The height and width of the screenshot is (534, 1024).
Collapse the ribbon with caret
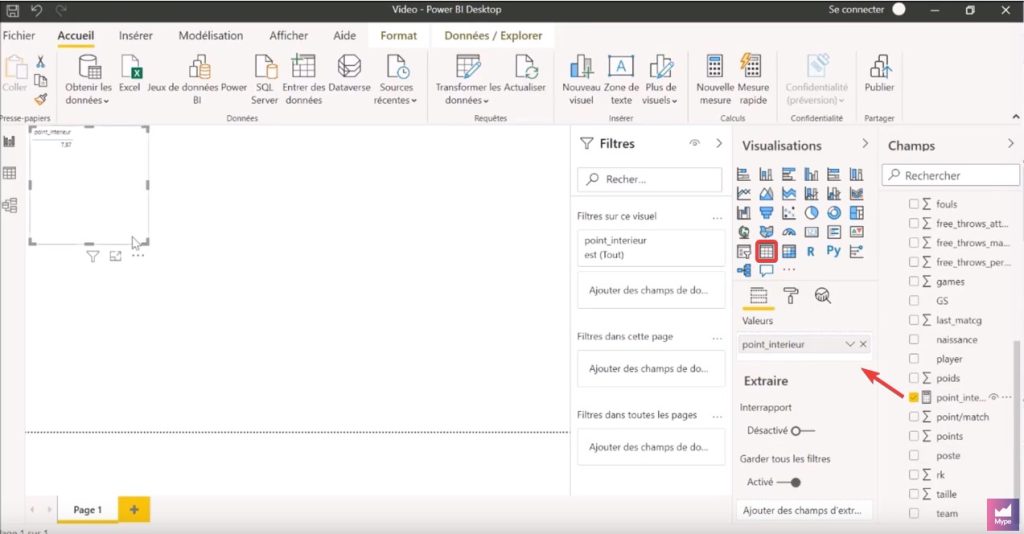(1016, 117)
